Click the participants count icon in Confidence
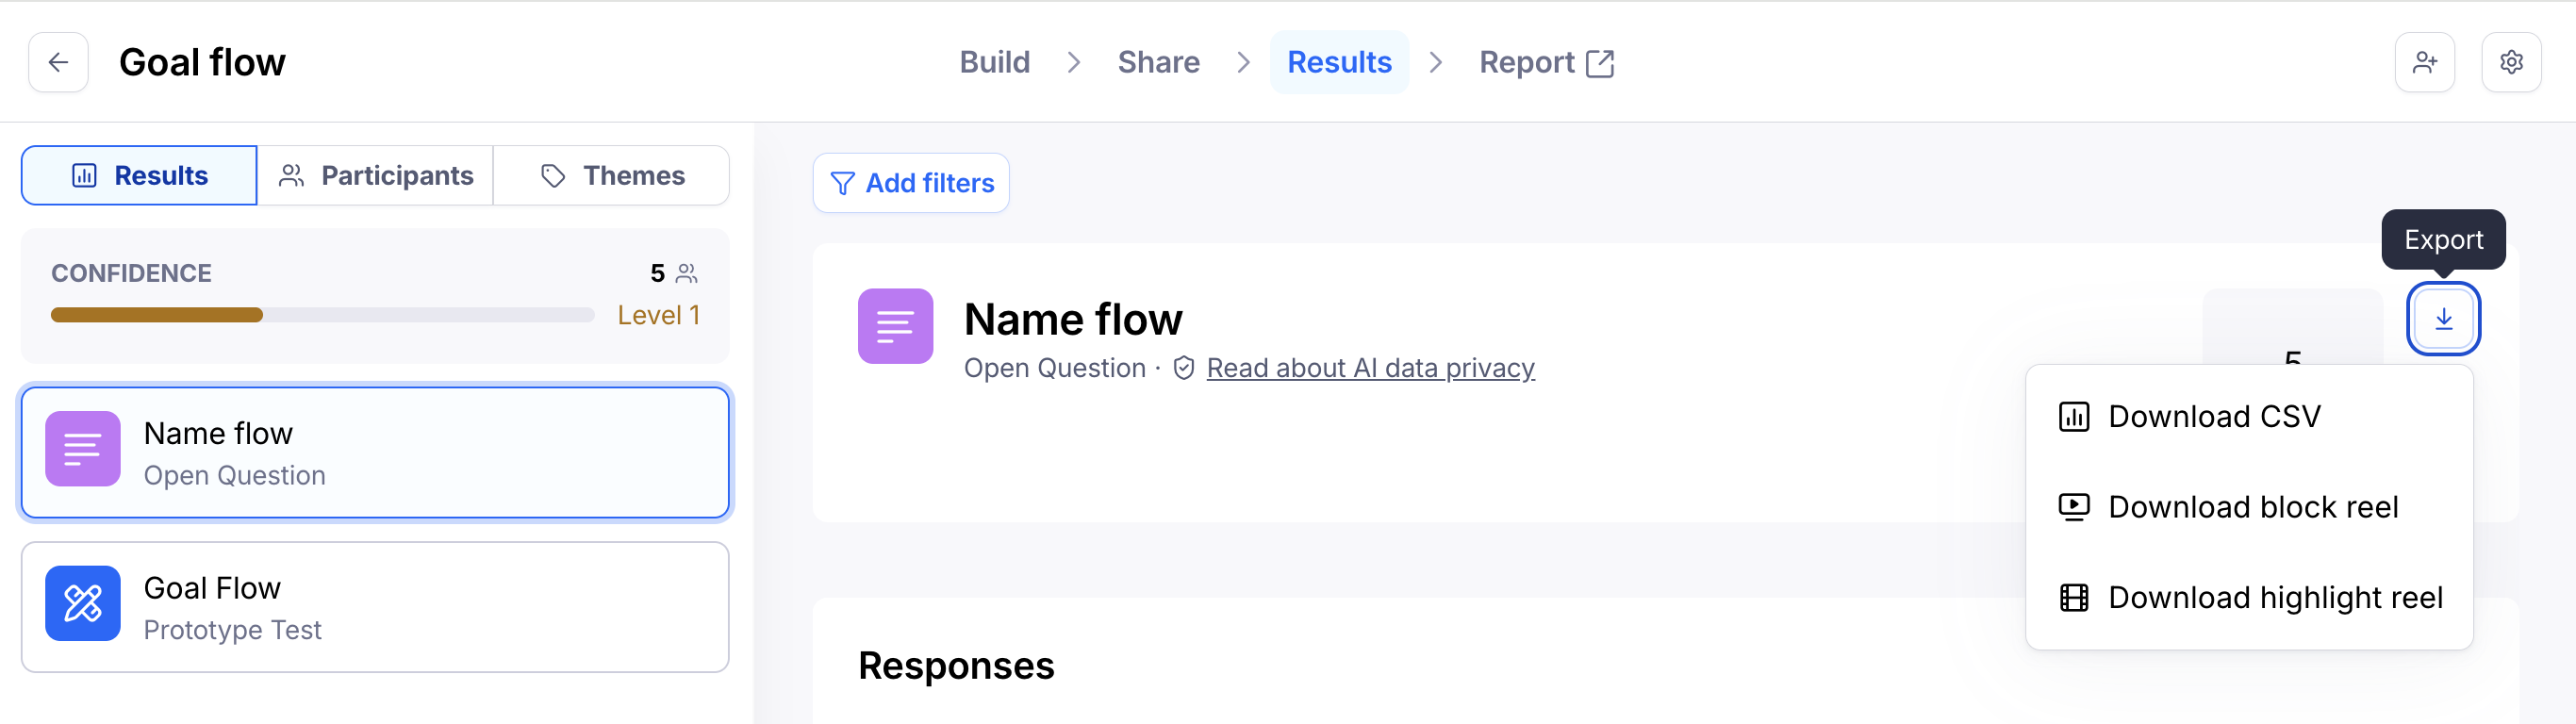 point(687,273)
